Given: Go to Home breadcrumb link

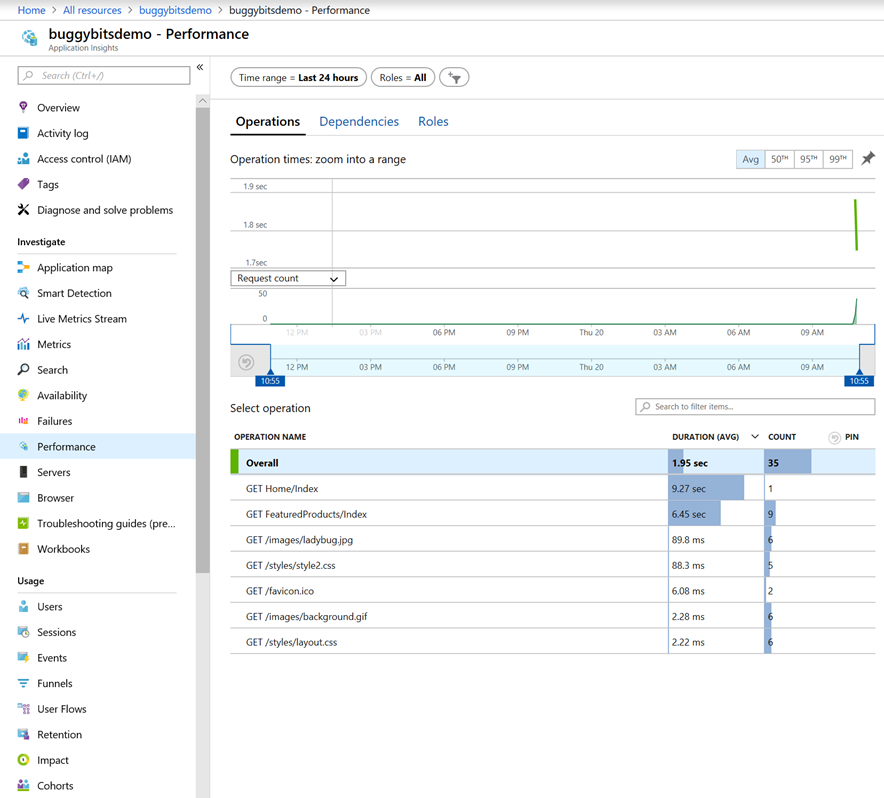Looking at the screenshot, I should click(32, 10).
